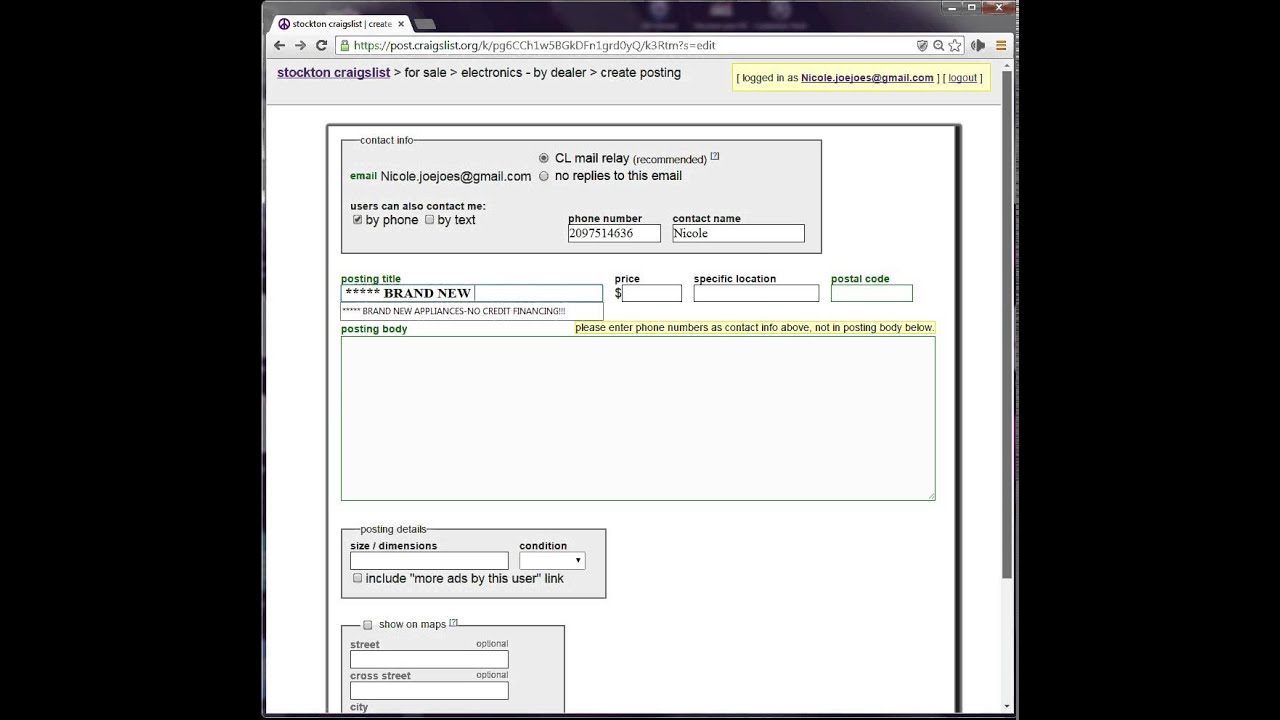The image size is (1280, 720).
Task: Click the price input field
Action: [652, 293]
